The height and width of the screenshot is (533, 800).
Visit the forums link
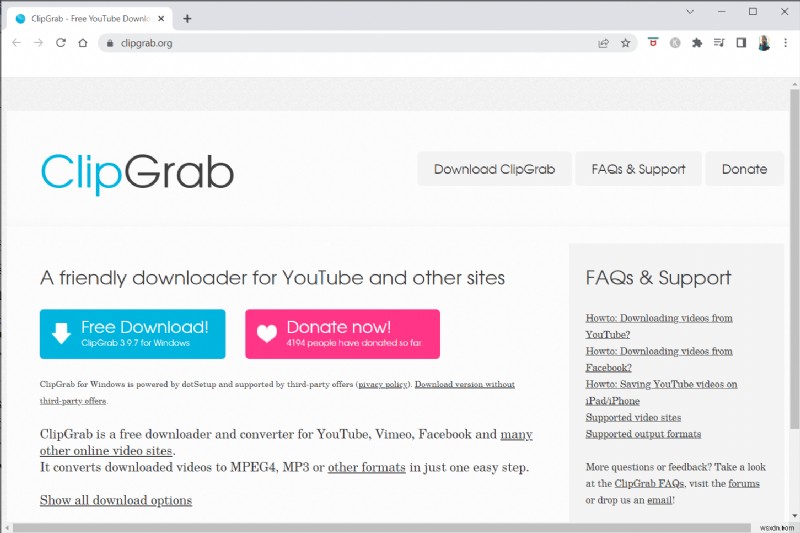(744, 484)
